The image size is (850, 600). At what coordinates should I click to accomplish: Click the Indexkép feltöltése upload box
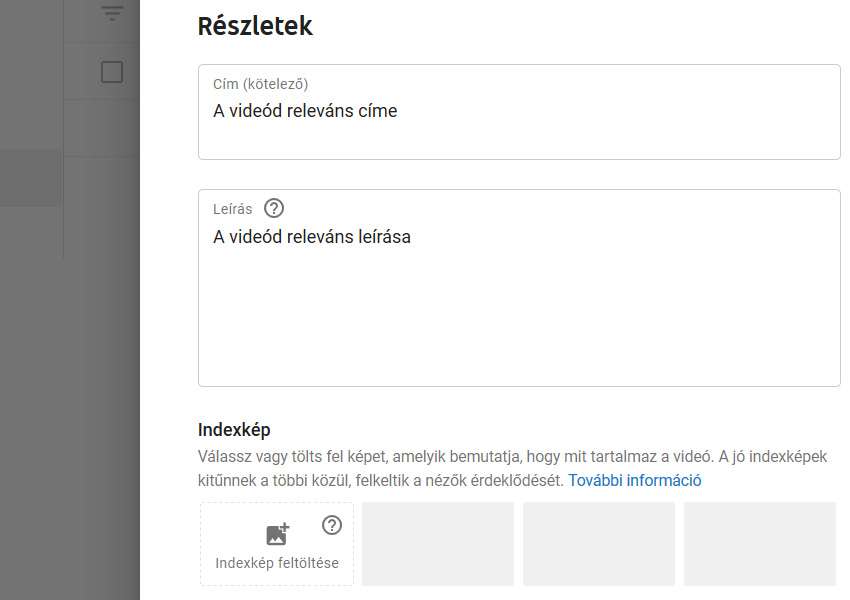tap(277, 544)
